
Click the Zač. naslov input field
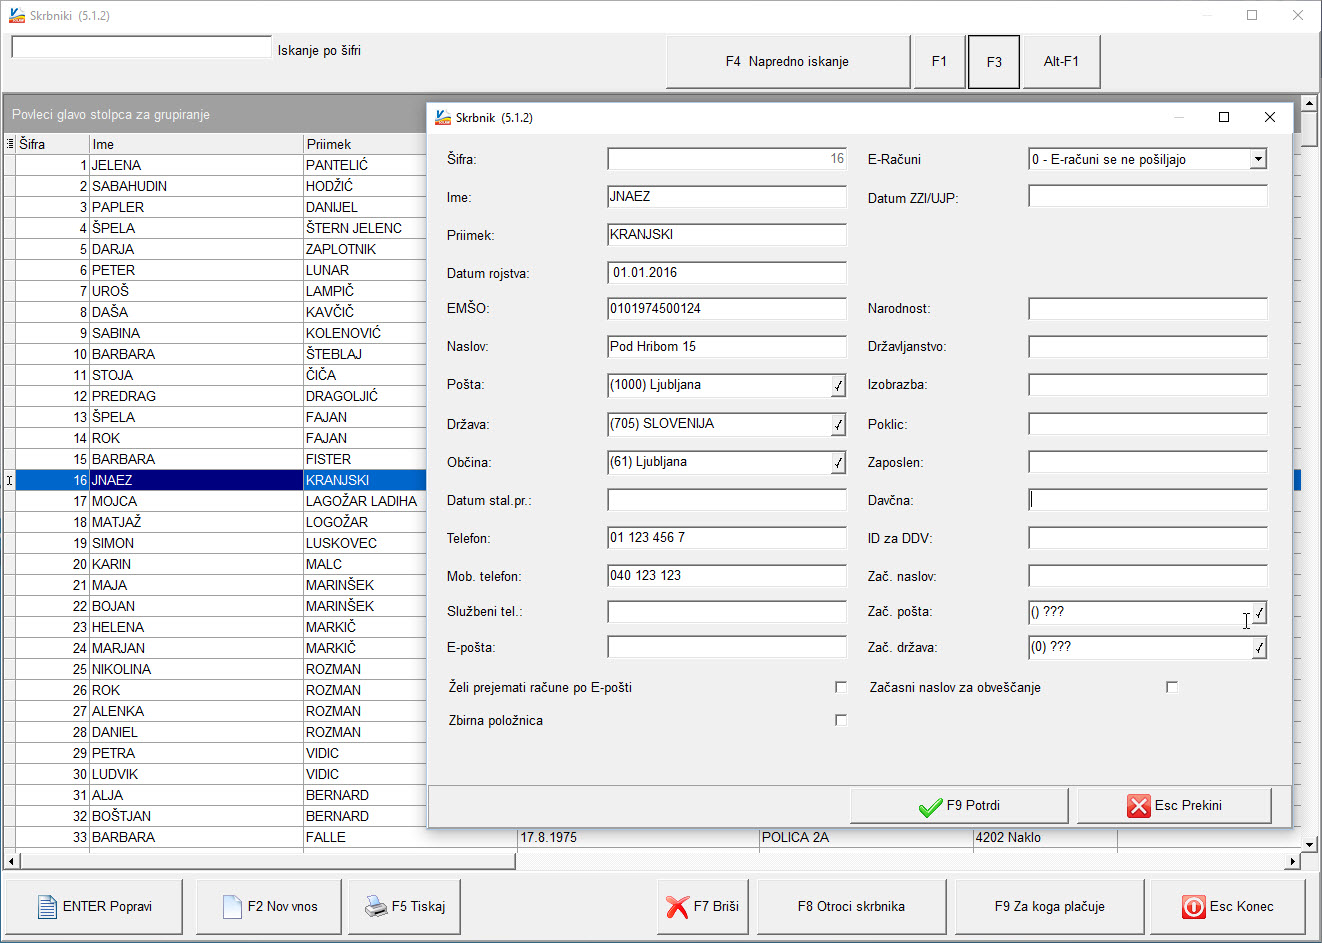[x=1148, y=576]
